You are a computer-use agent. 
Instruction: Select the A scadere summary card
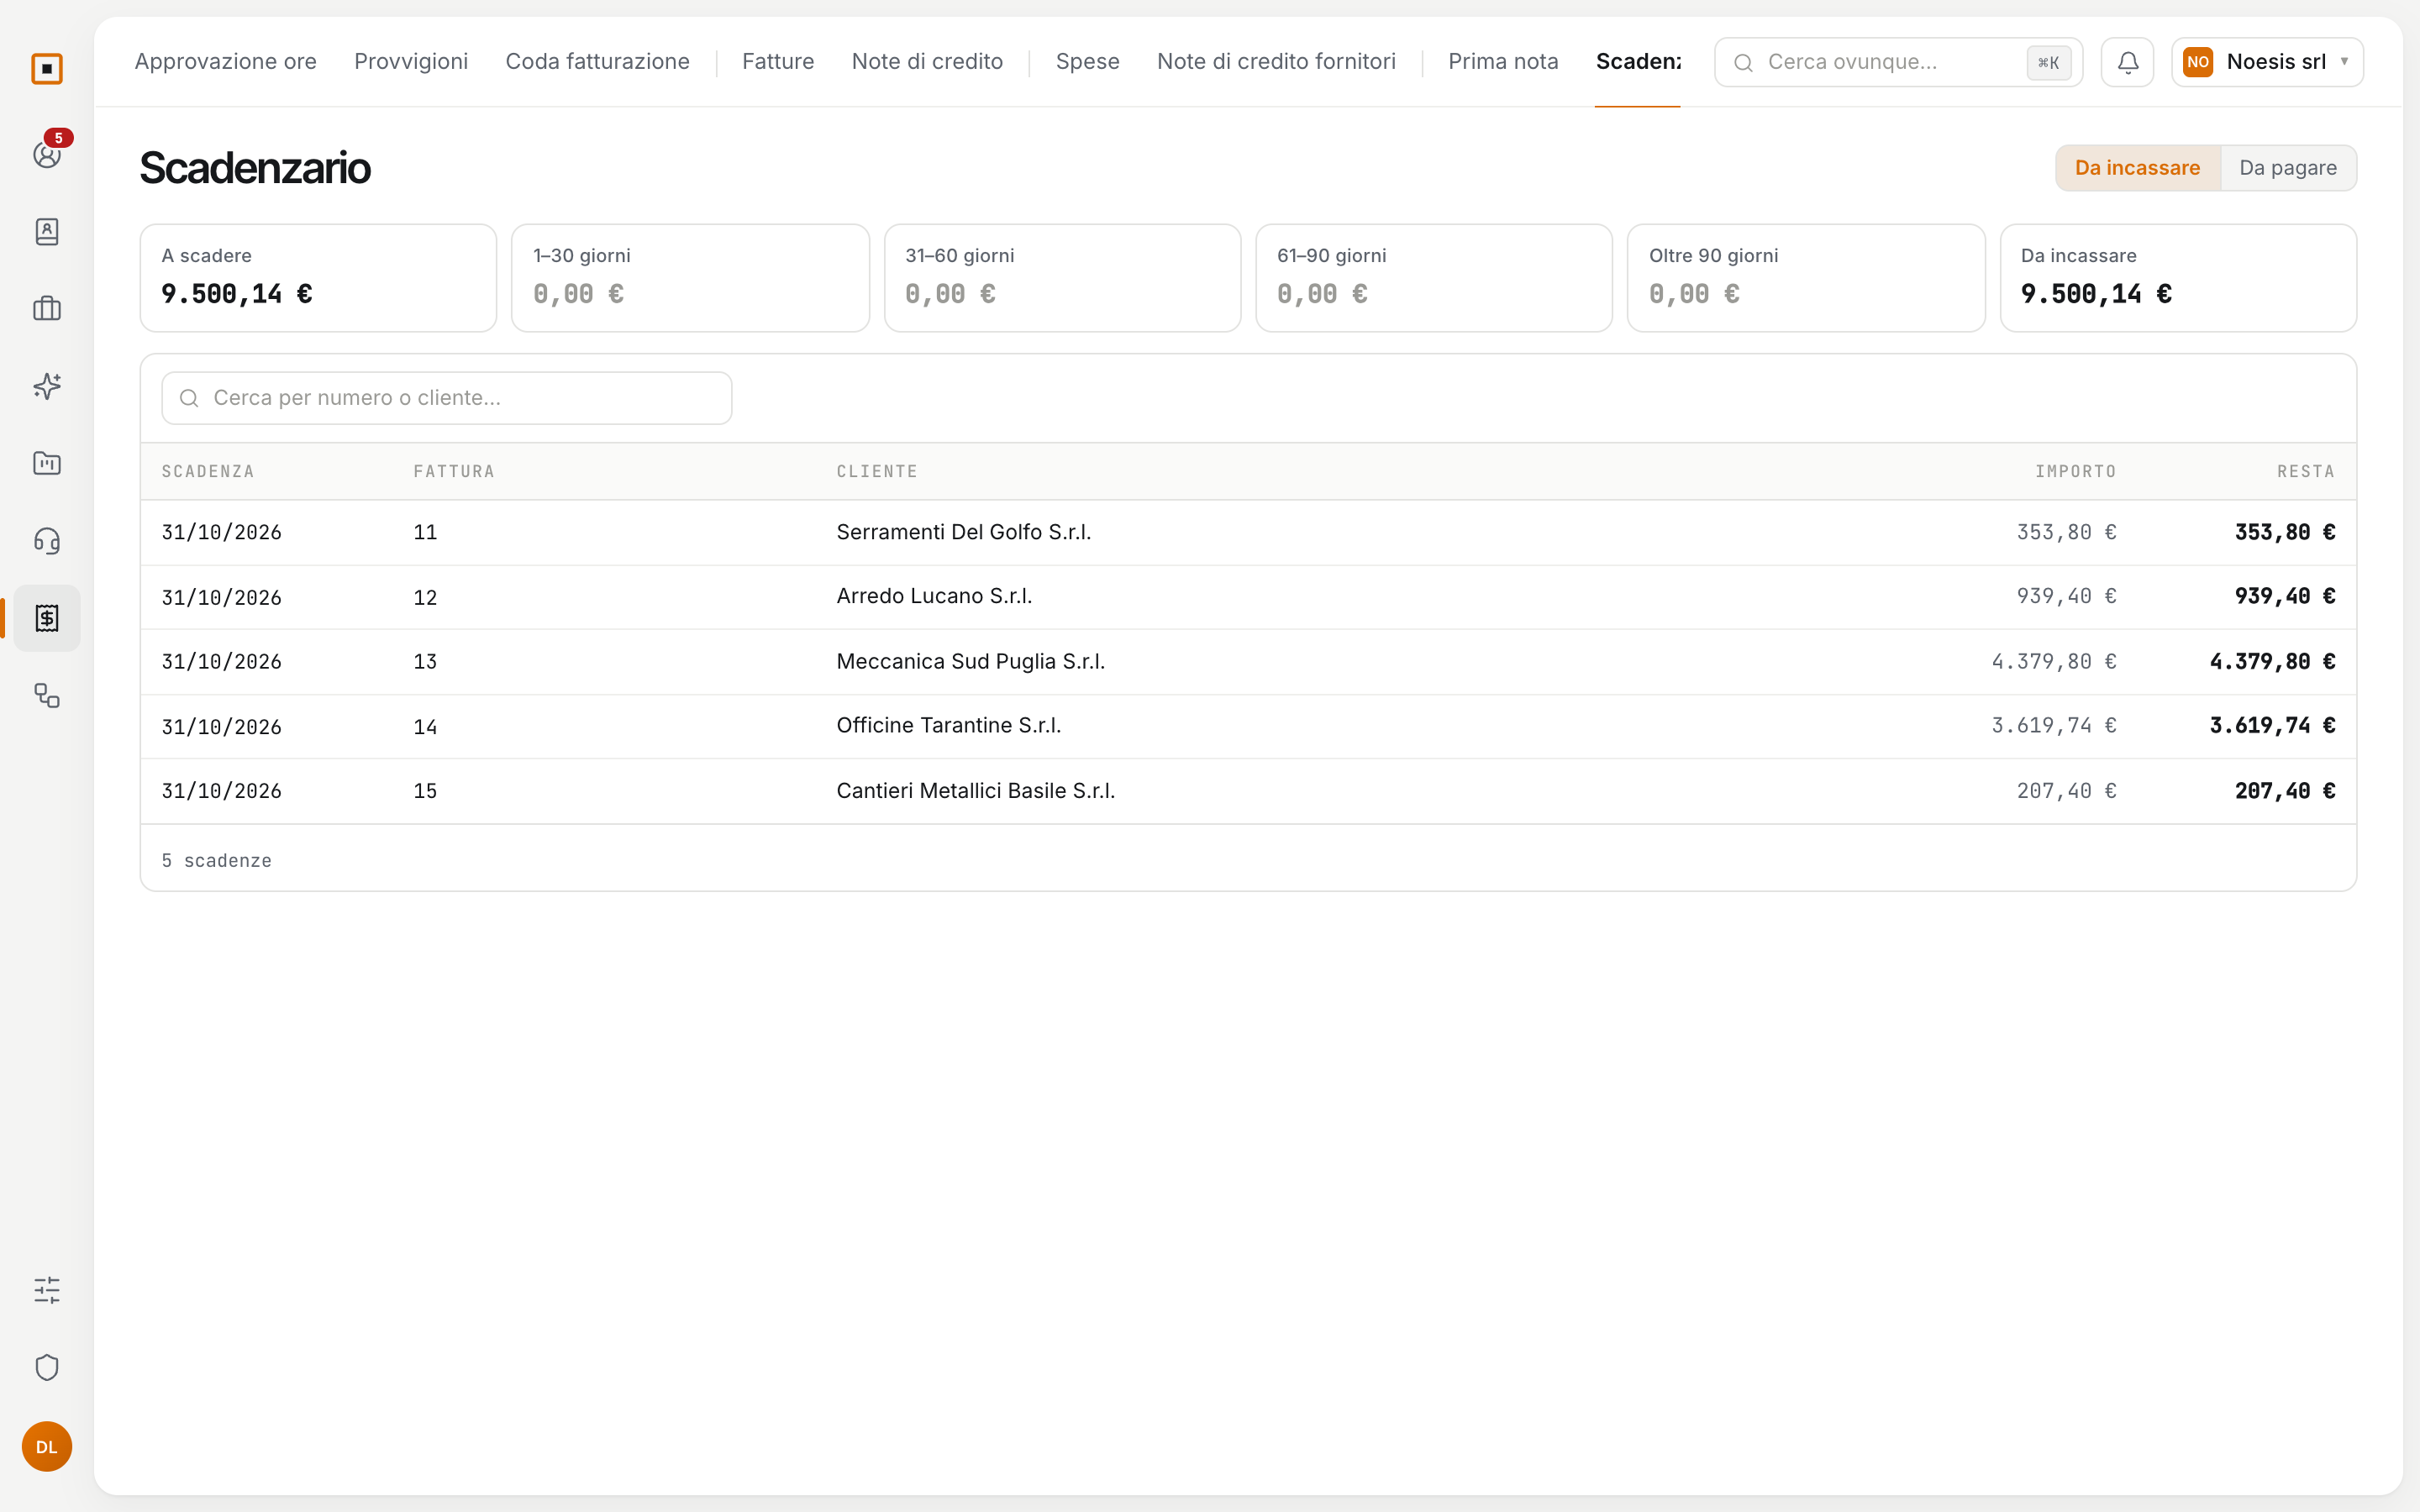point(318,278)
